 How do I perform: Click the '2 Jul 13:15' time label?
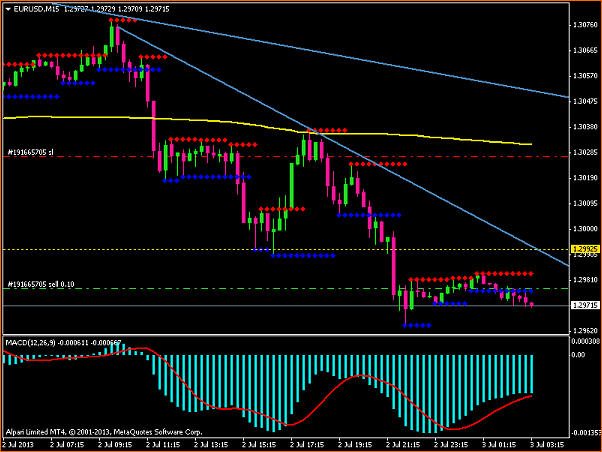211,445
